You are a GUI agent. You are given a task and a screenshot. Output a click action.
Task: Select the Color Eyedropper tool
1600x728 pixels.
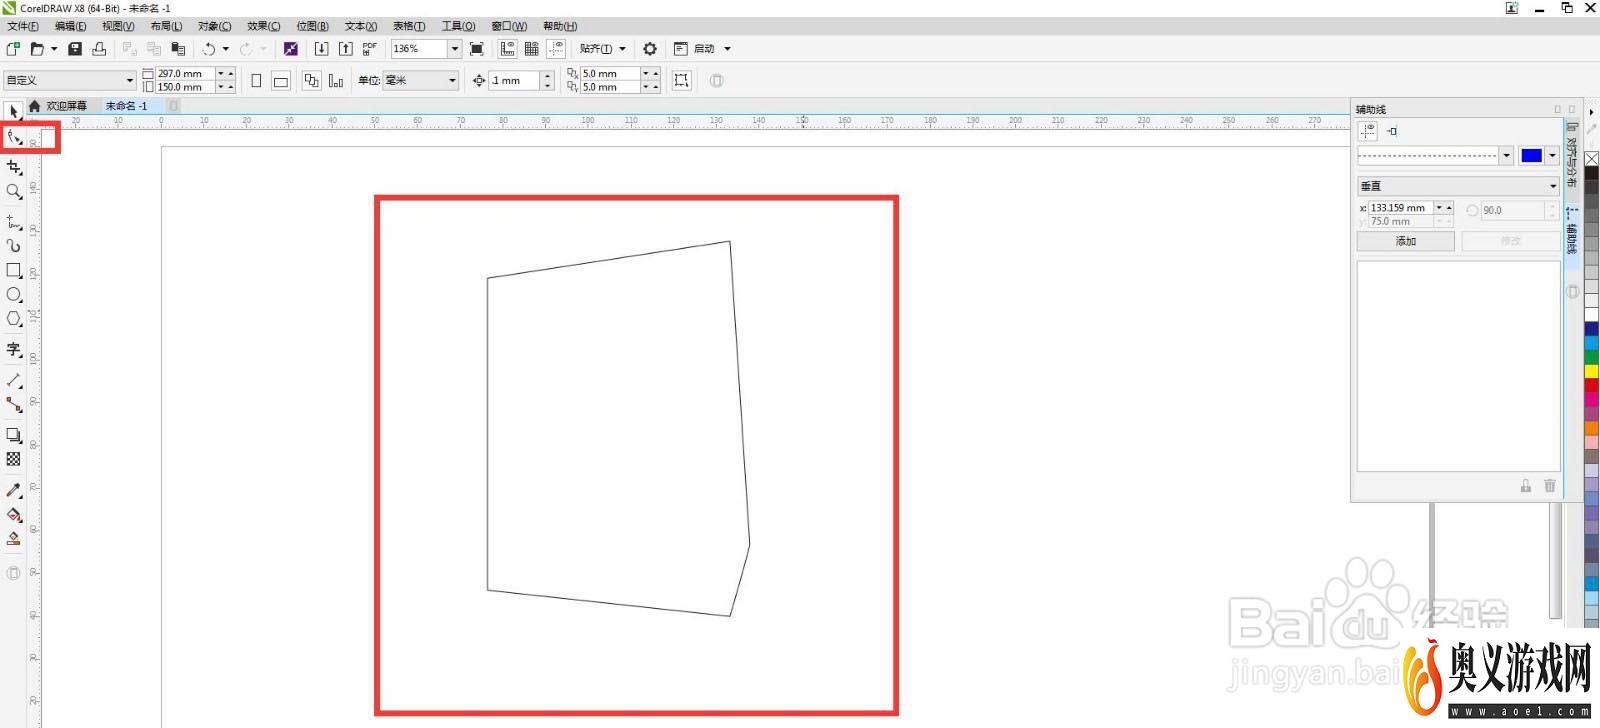14,490
